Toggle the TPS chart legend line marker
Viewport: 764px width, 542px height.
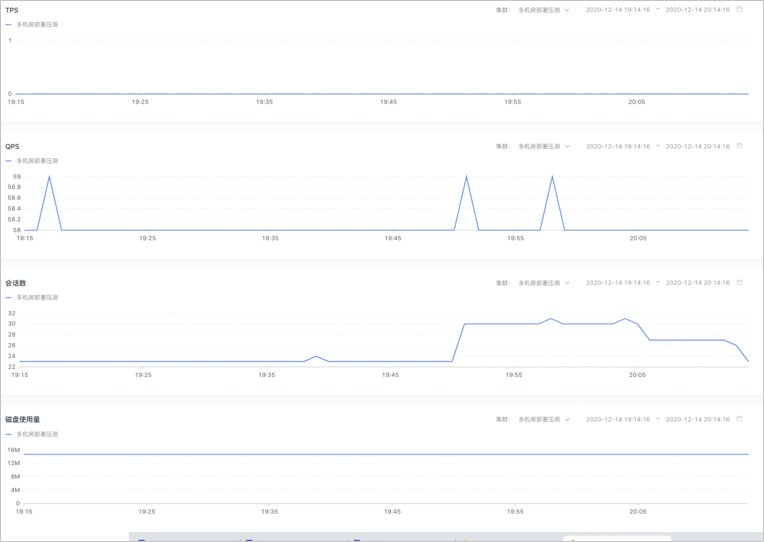9,24
